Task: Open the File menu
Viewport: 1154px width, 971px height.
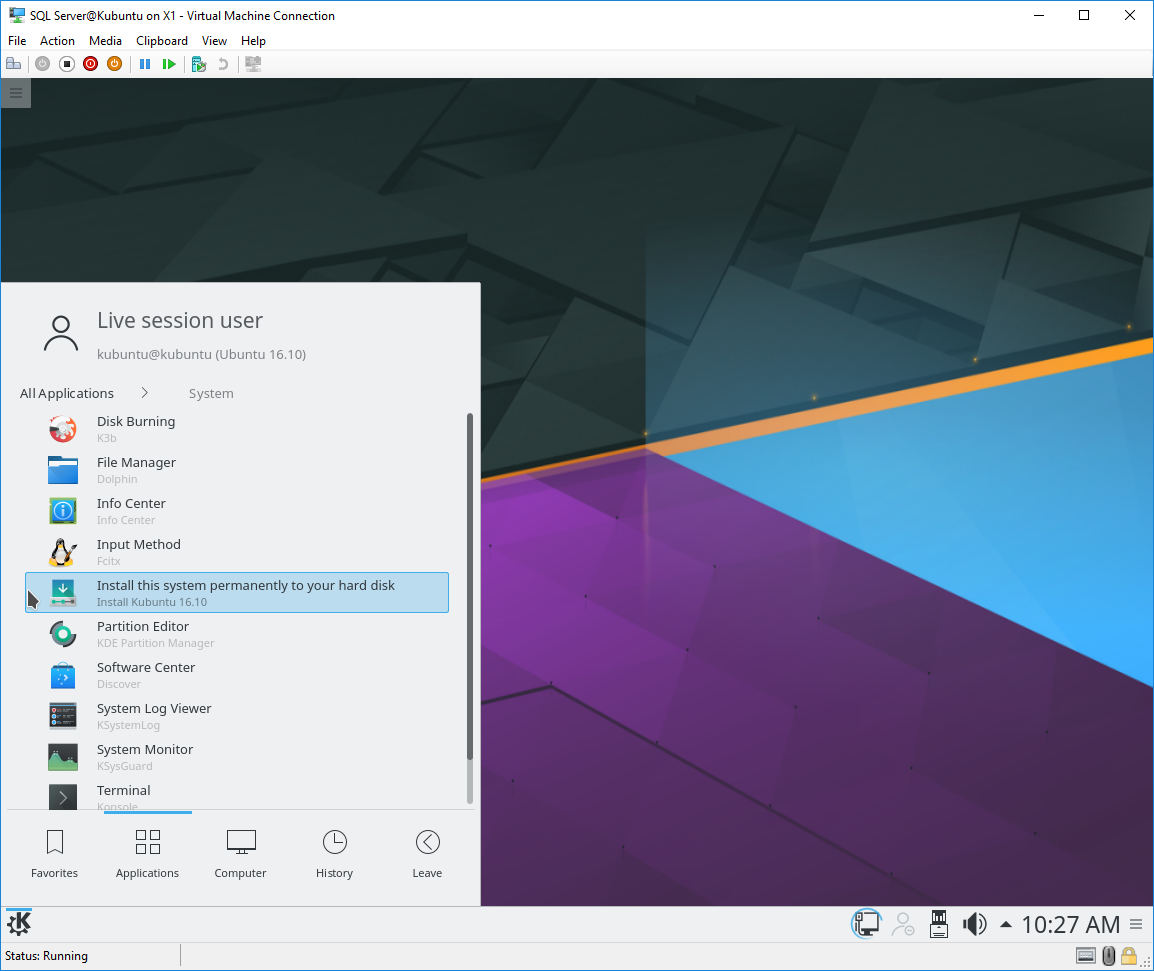Action: (17, 40)
